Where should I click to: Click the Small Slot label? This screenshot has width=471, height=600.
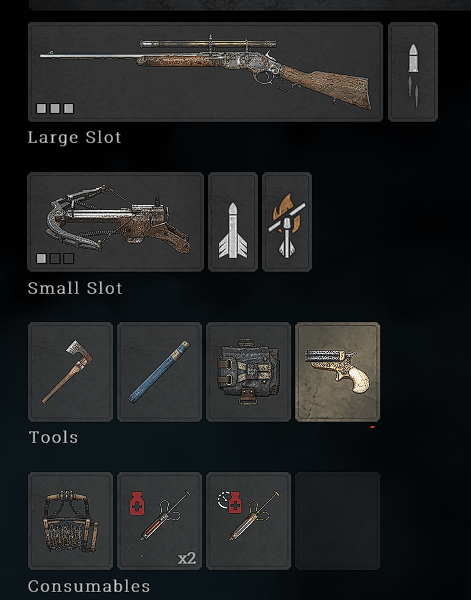coord(75,288)
